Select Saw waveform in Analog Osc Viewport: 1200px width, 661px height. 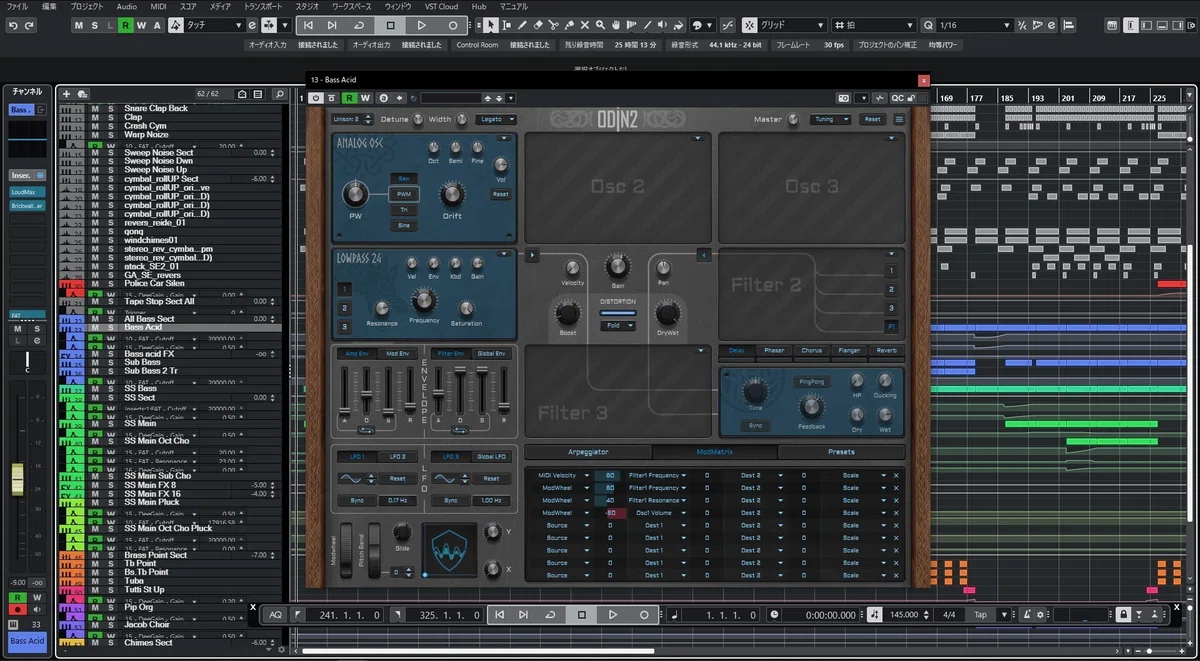tap(404, 178)
